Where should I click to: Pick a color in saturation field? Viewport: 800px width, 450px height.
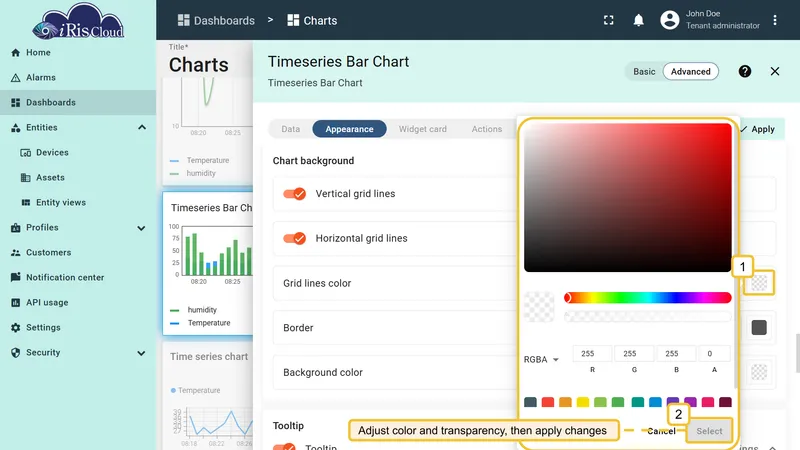tap(628, 197)
